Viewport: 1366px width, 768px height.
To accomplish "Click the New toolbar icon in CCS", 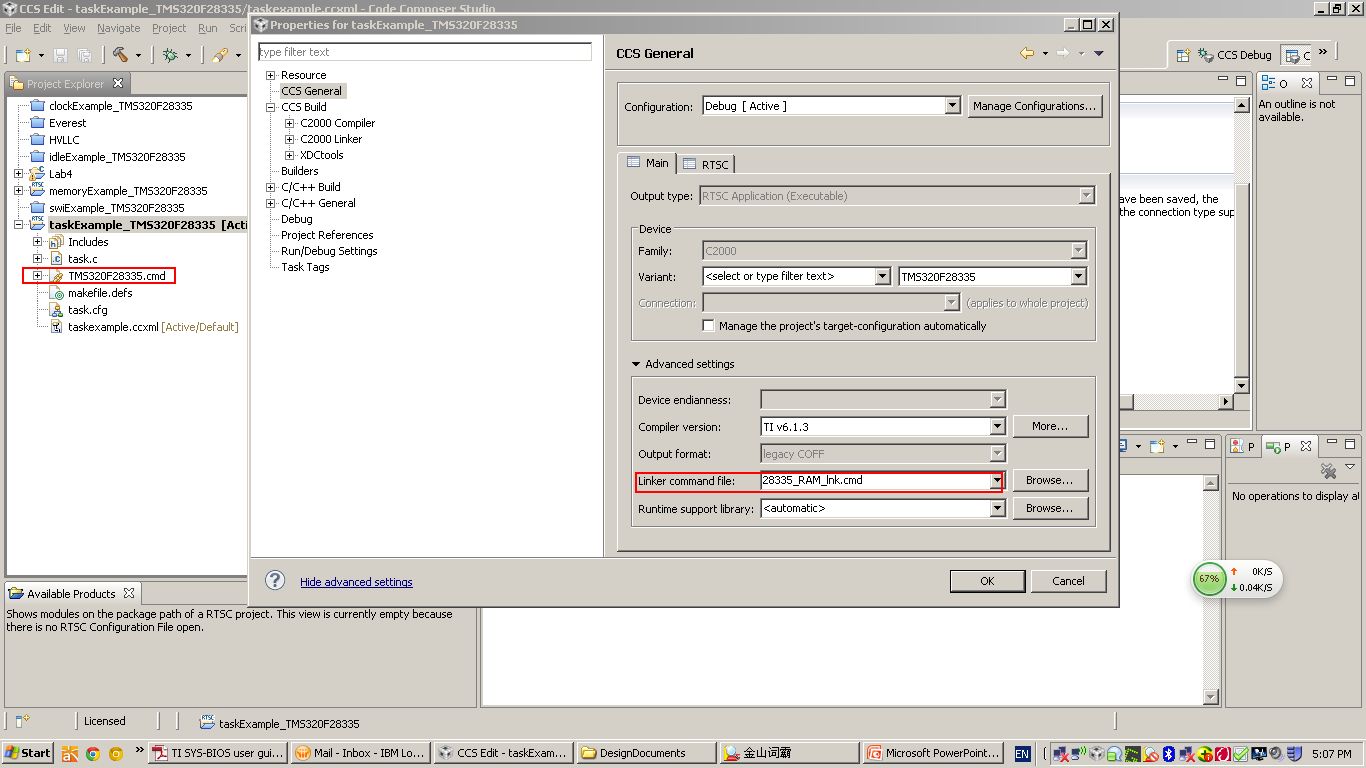I will 22,55.
